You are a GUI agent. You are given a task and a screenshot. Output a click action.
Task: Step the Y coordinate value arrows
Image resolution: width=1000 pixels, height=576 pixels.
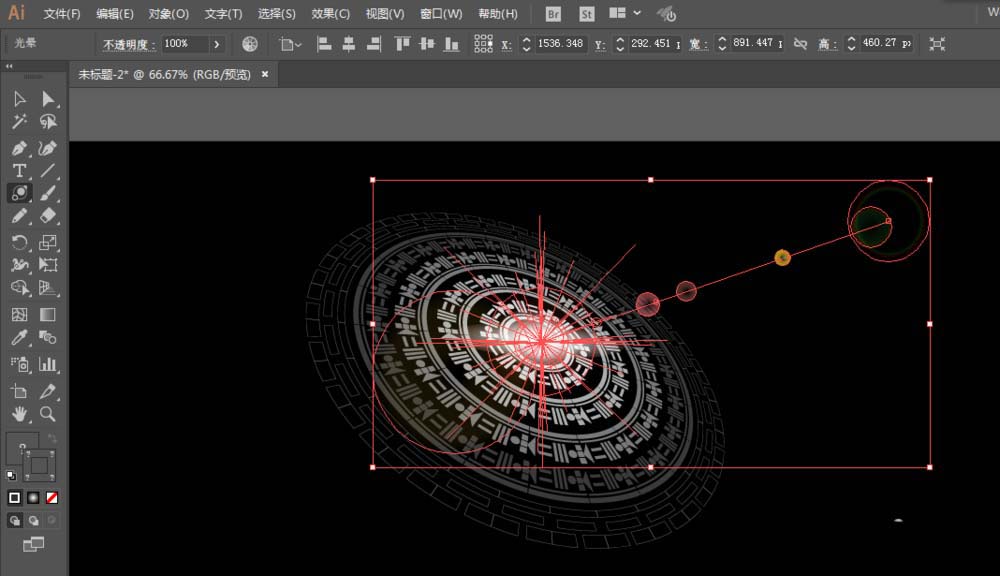click(x=620, y=43)
